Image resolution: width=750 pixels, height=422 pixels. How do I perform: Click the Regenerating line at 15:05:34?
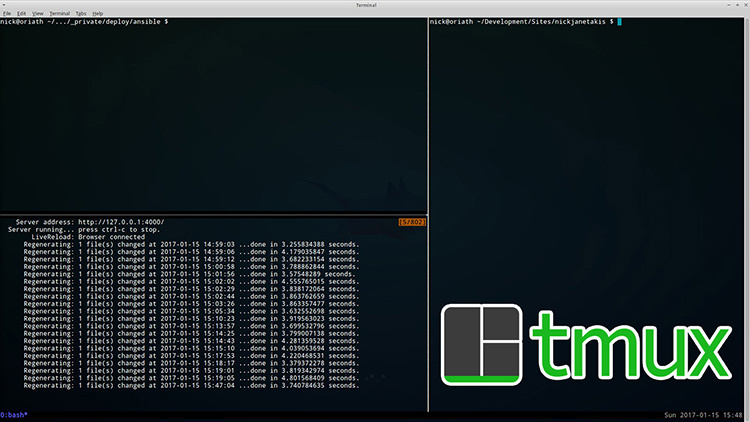click(191, 311)
